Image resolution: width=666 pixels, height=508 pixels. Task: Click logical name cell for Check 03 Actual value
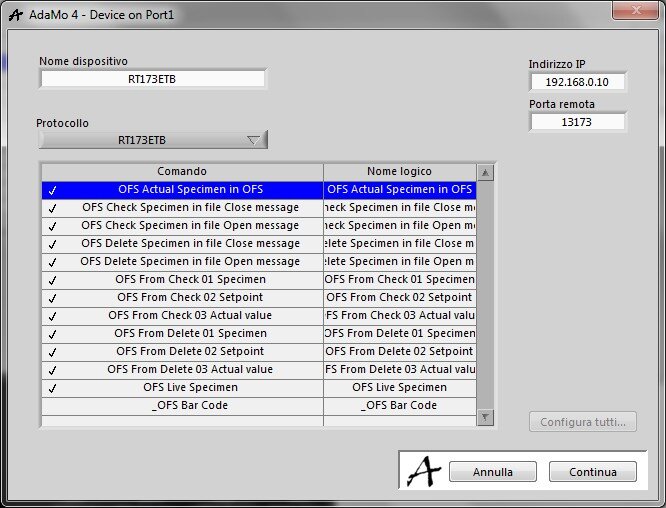coord(400,316)
